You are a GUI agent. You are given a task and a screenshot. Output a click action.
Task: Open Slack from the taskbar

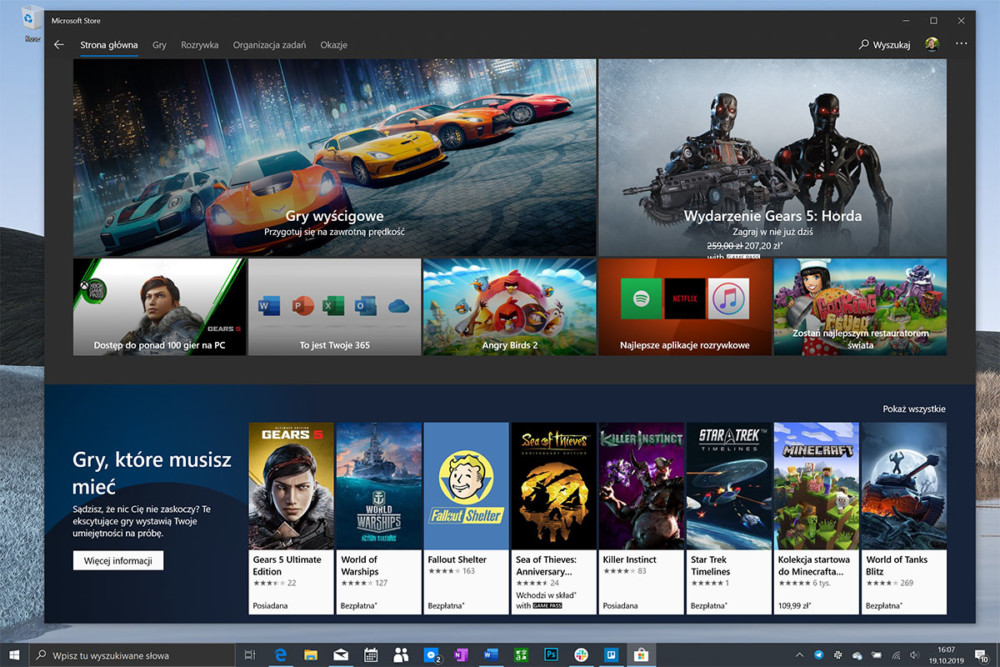(x=581, y=655)
